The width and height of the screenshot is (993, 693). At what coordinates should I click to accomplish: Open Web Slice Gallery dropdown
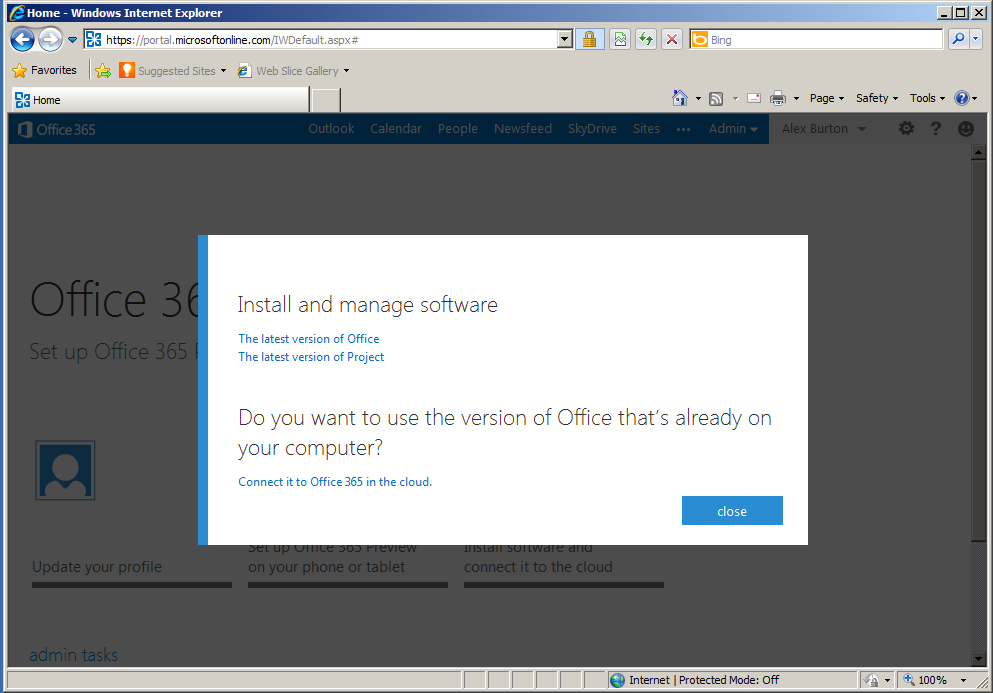pyautogui.click(x=346, y=71)
